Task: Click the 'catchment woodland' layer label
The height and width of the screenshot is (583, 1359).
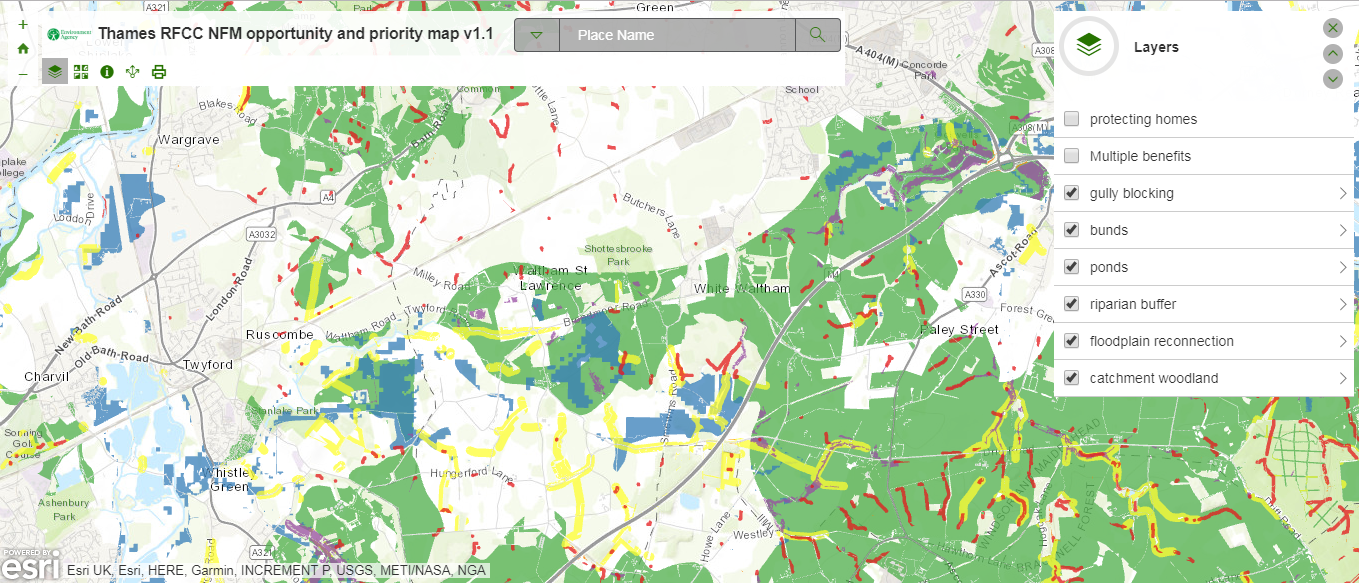Action: (1154, 378)
